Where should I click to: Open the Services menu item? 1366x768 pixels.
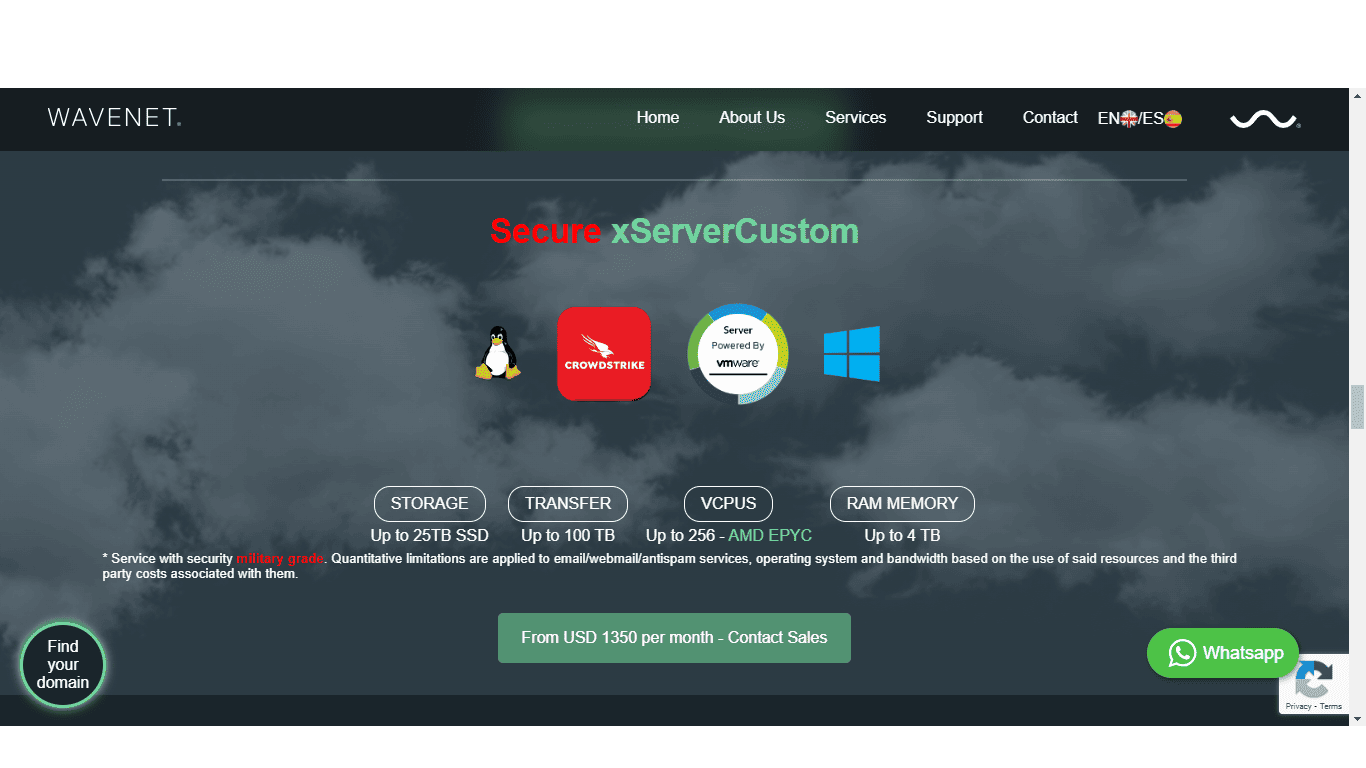[855, 118]
